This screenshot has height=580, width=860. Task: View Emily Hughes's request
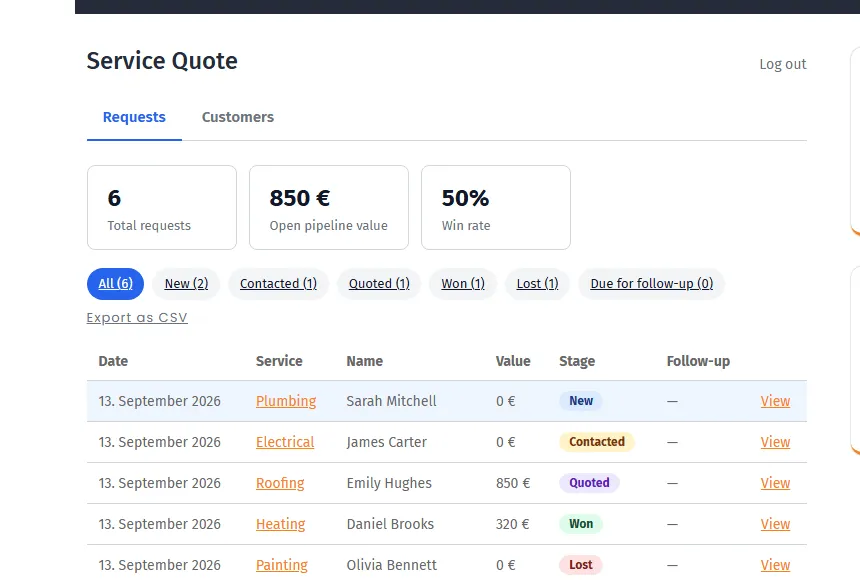coord(775,483)
